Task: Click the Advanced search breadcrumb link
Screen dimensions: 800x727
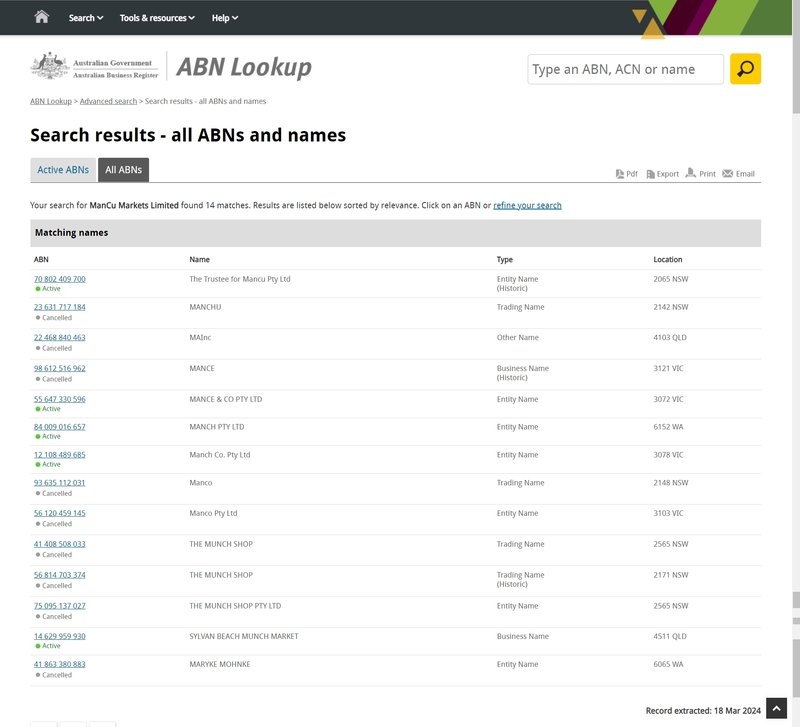Action: click(x=108, y=101)
